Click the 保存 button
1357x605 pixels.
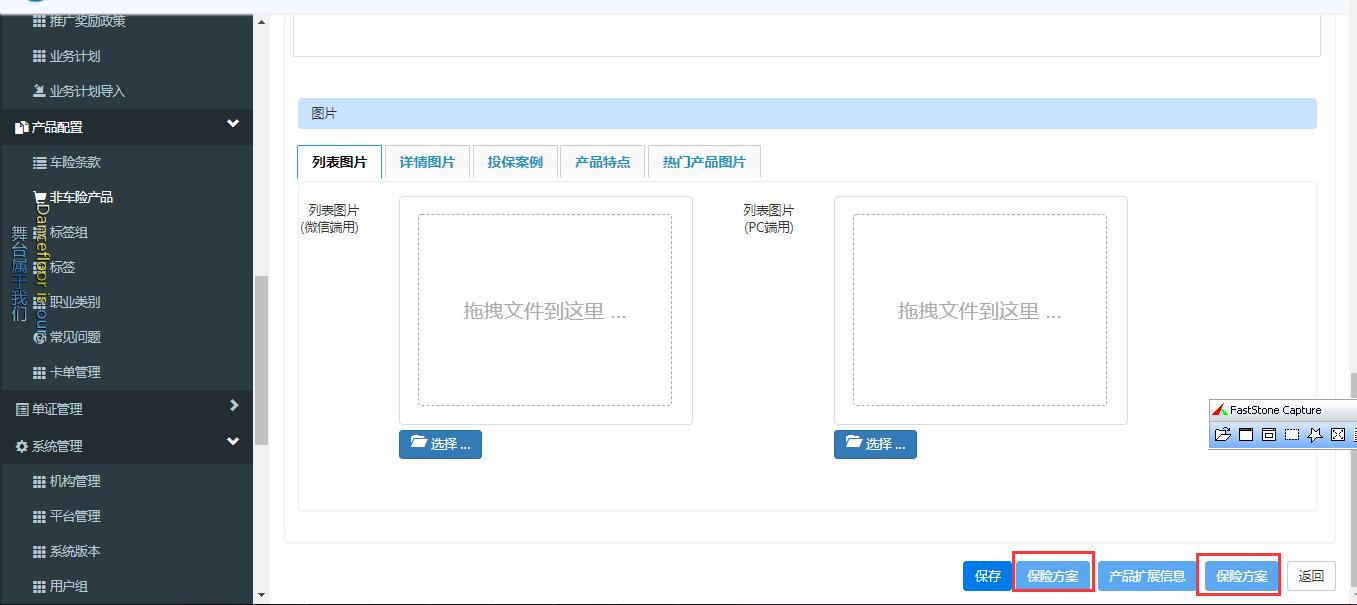pos(988,576)
